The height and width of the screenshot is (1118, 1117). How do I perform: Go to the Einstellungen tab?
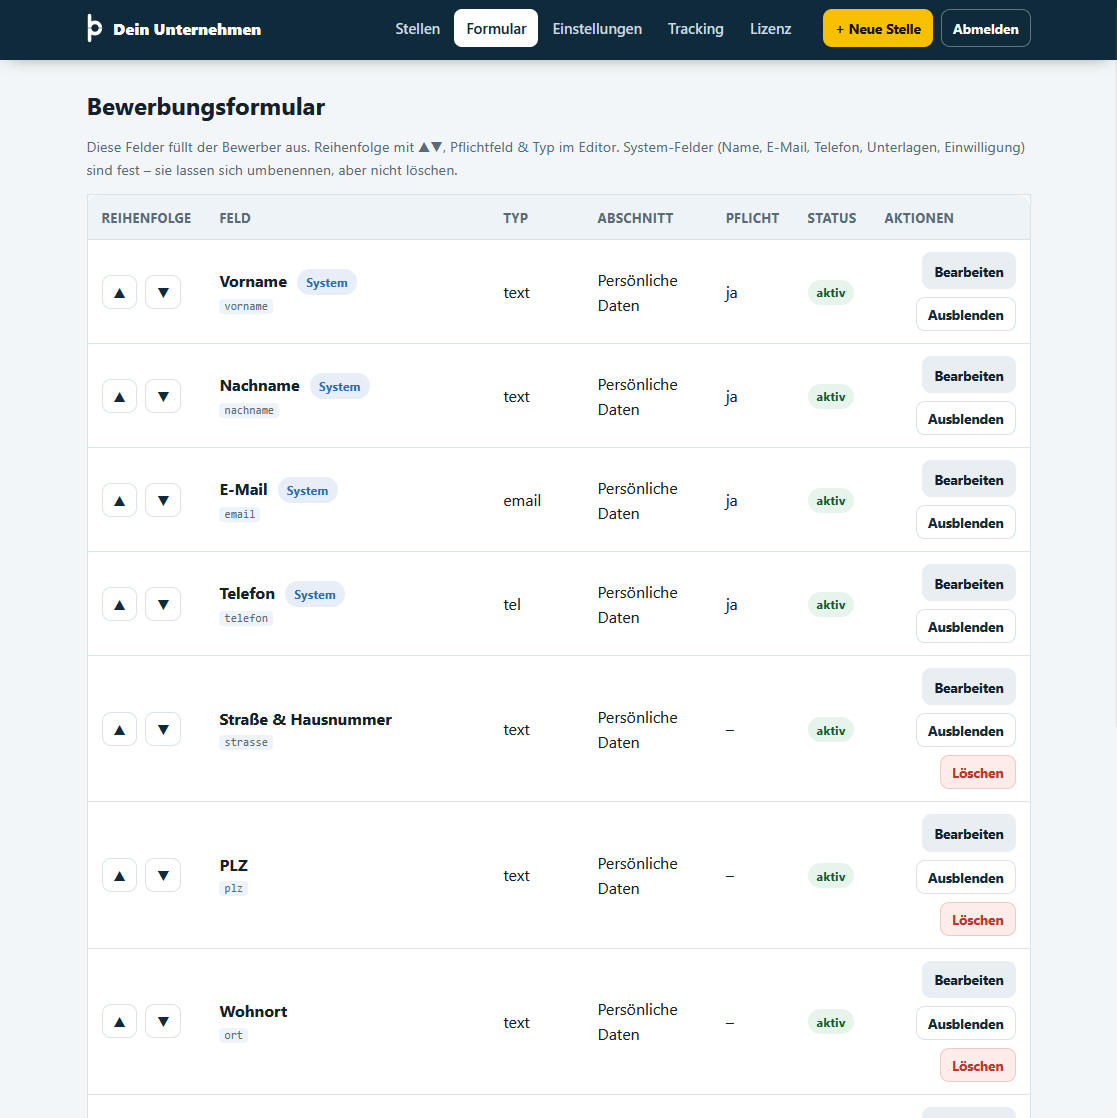[x=597, y=29]
